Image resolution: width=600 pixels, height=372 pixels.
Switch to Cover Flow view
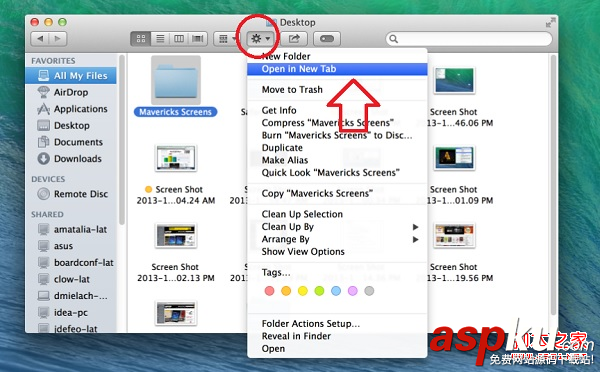(197, 39)
